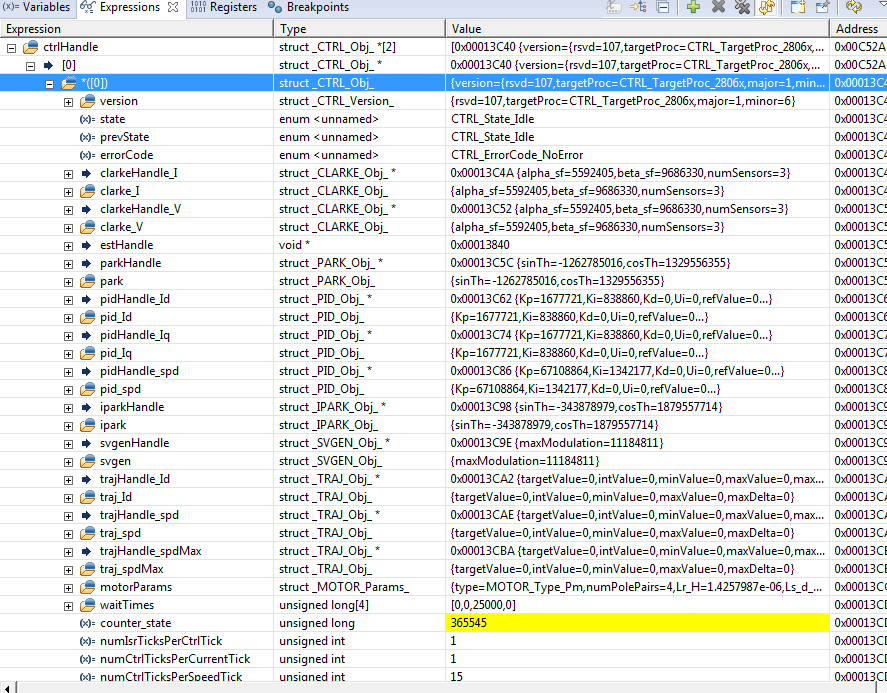Click the prevState variable icon
Image resolution: width=887 pixels, height=693 pixels.
[x=87, y=137]
